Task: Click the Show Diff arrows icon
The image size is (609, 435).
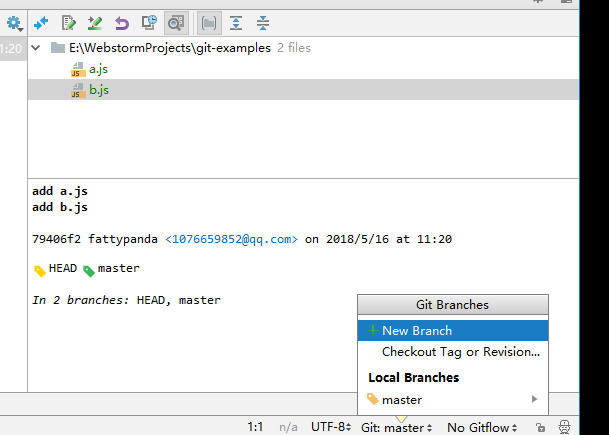Action: [41, 21]
